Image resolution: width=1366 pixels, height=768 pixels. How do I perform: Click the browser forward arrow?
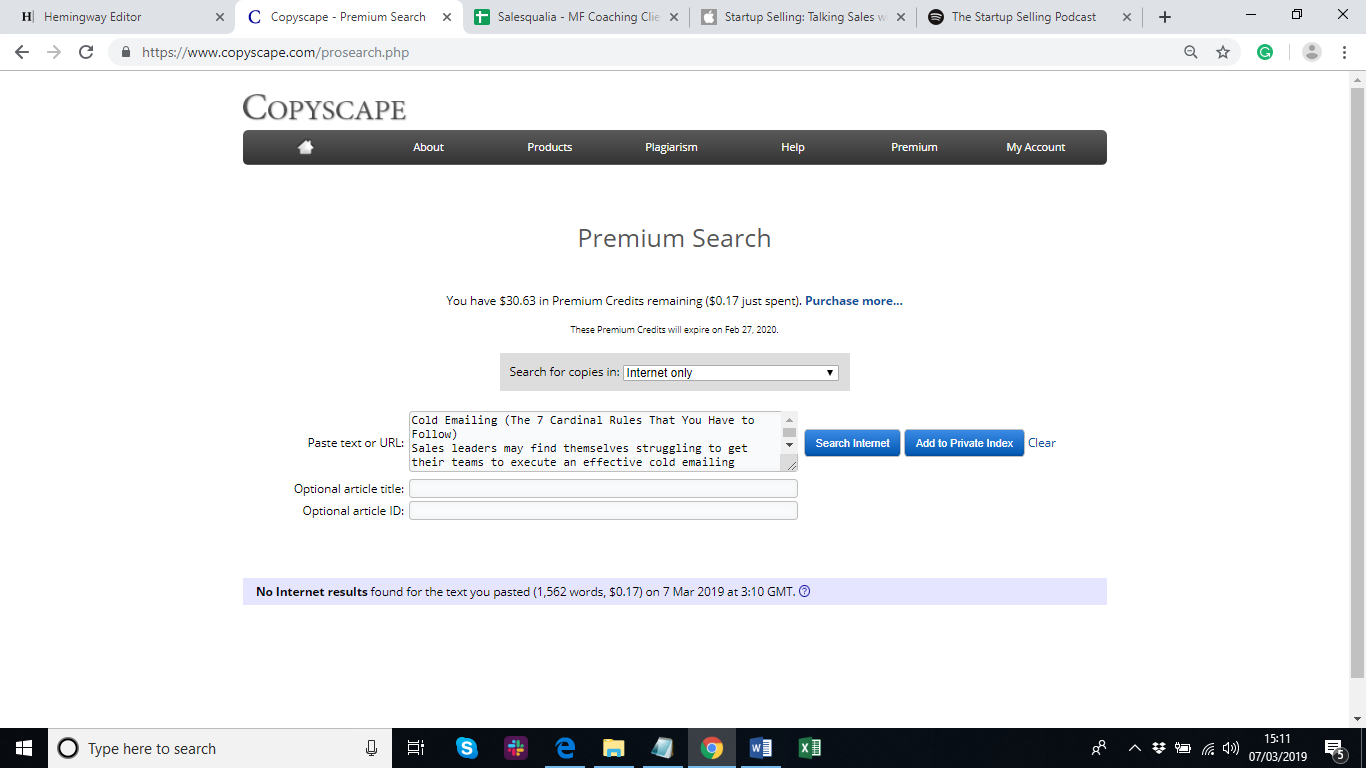pyautogui.click(x=54, y=52)
